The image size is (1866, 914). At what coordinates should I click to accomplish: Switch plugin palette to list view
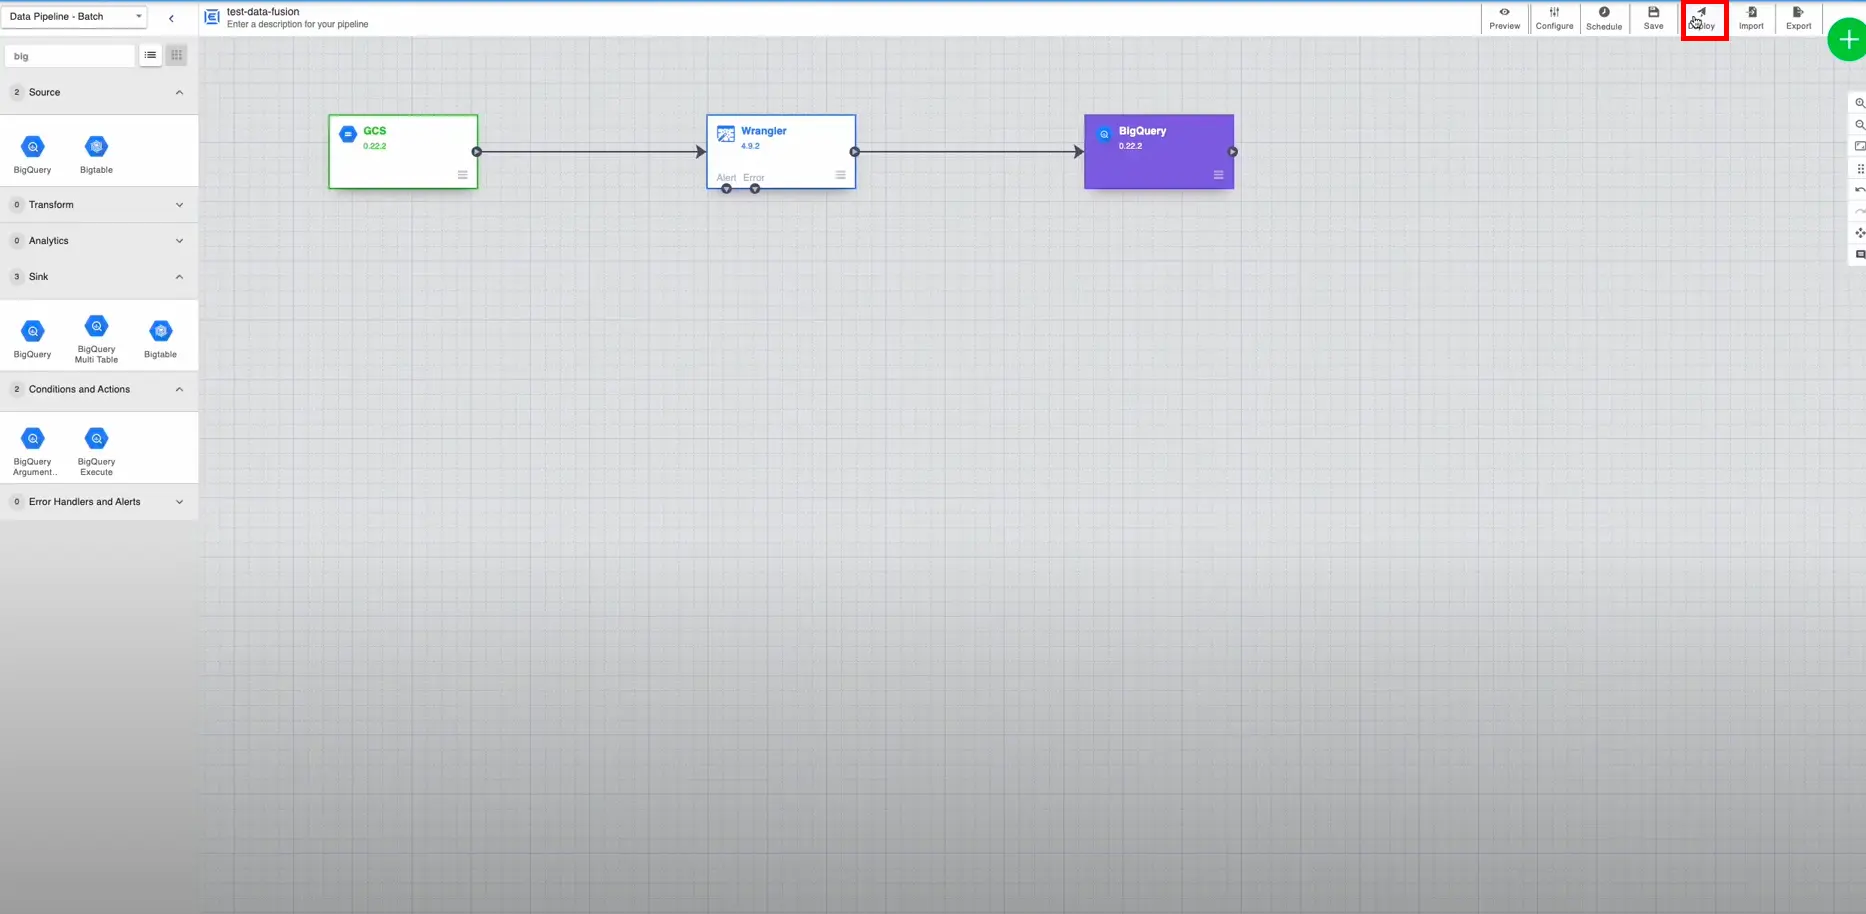click(150, 55)
